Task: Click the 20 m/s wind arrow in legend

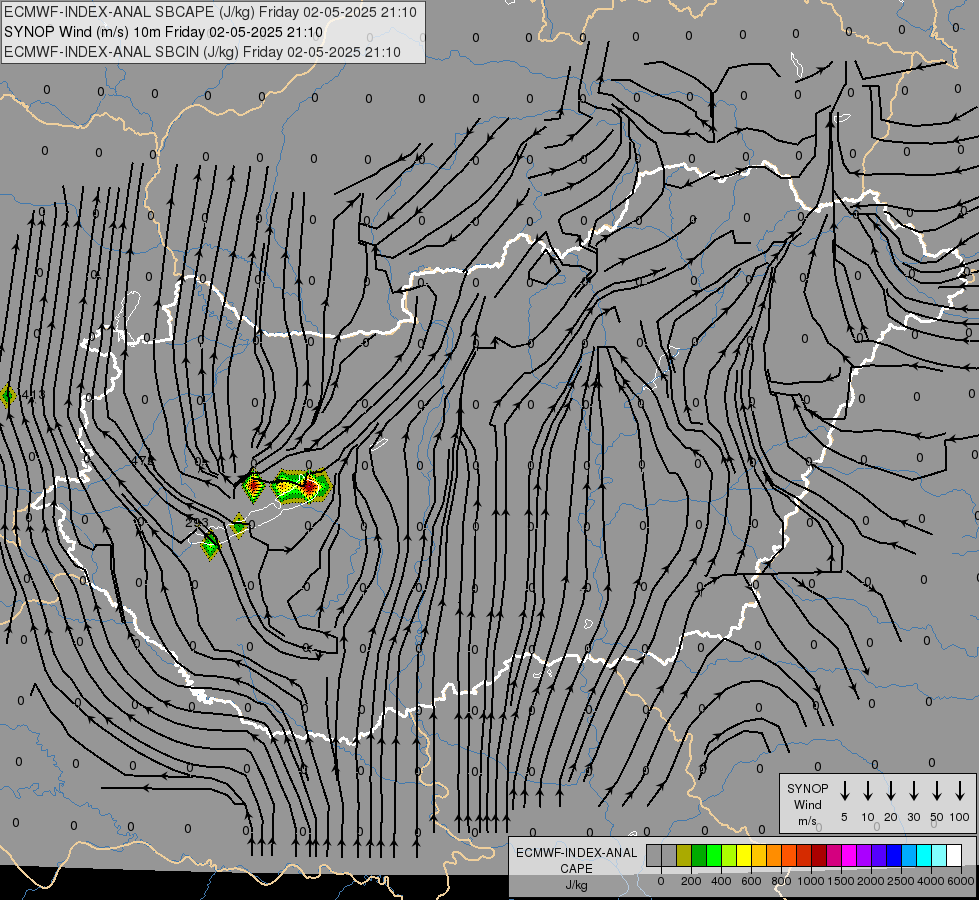Action: [890, 790]
